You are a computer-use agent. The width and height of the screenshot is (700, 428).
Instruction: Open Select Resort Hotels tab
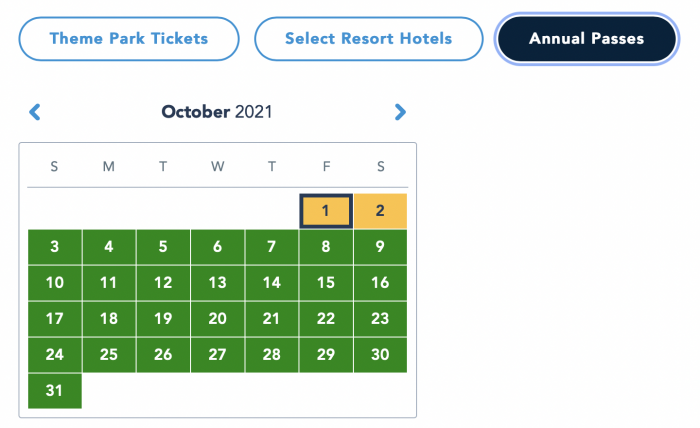coord(369,39)
